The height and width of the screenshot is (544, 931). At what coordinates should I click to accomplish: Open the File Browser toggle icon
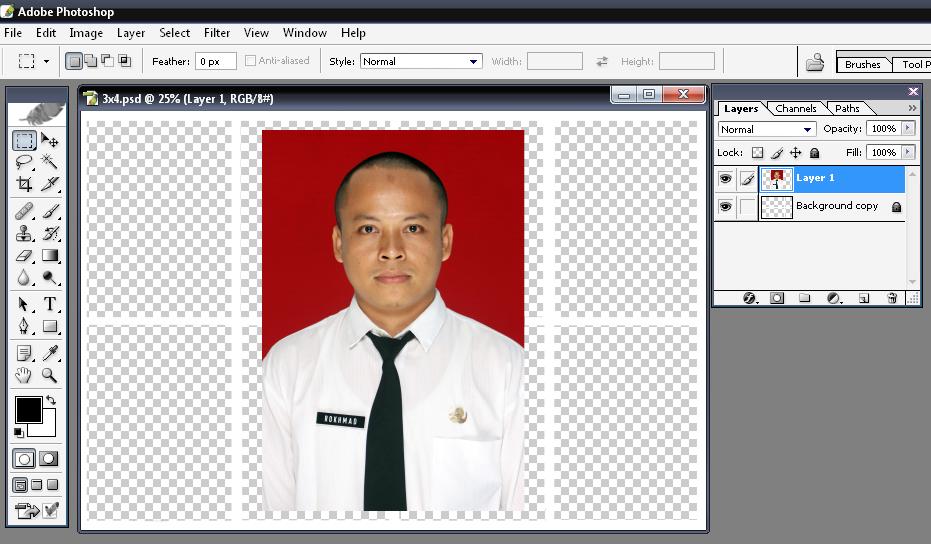pyautogui.click(x=815, y=62)
